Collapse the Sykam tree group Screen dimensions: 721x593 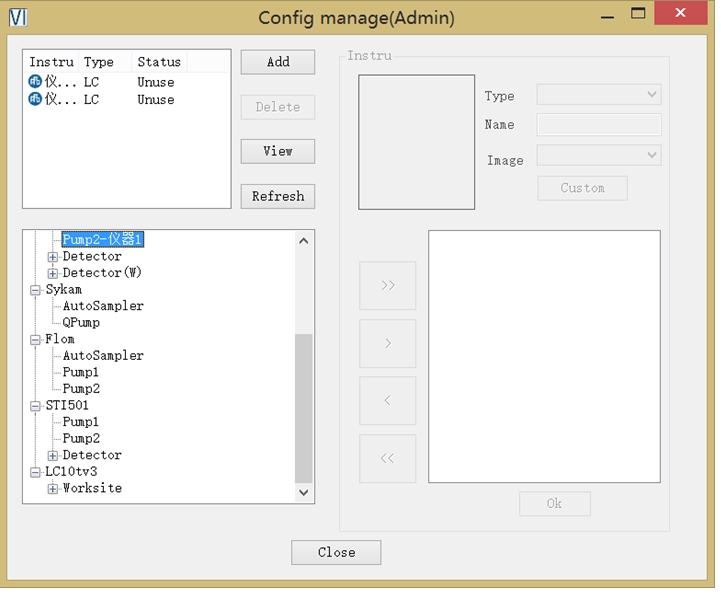point(36,290)
